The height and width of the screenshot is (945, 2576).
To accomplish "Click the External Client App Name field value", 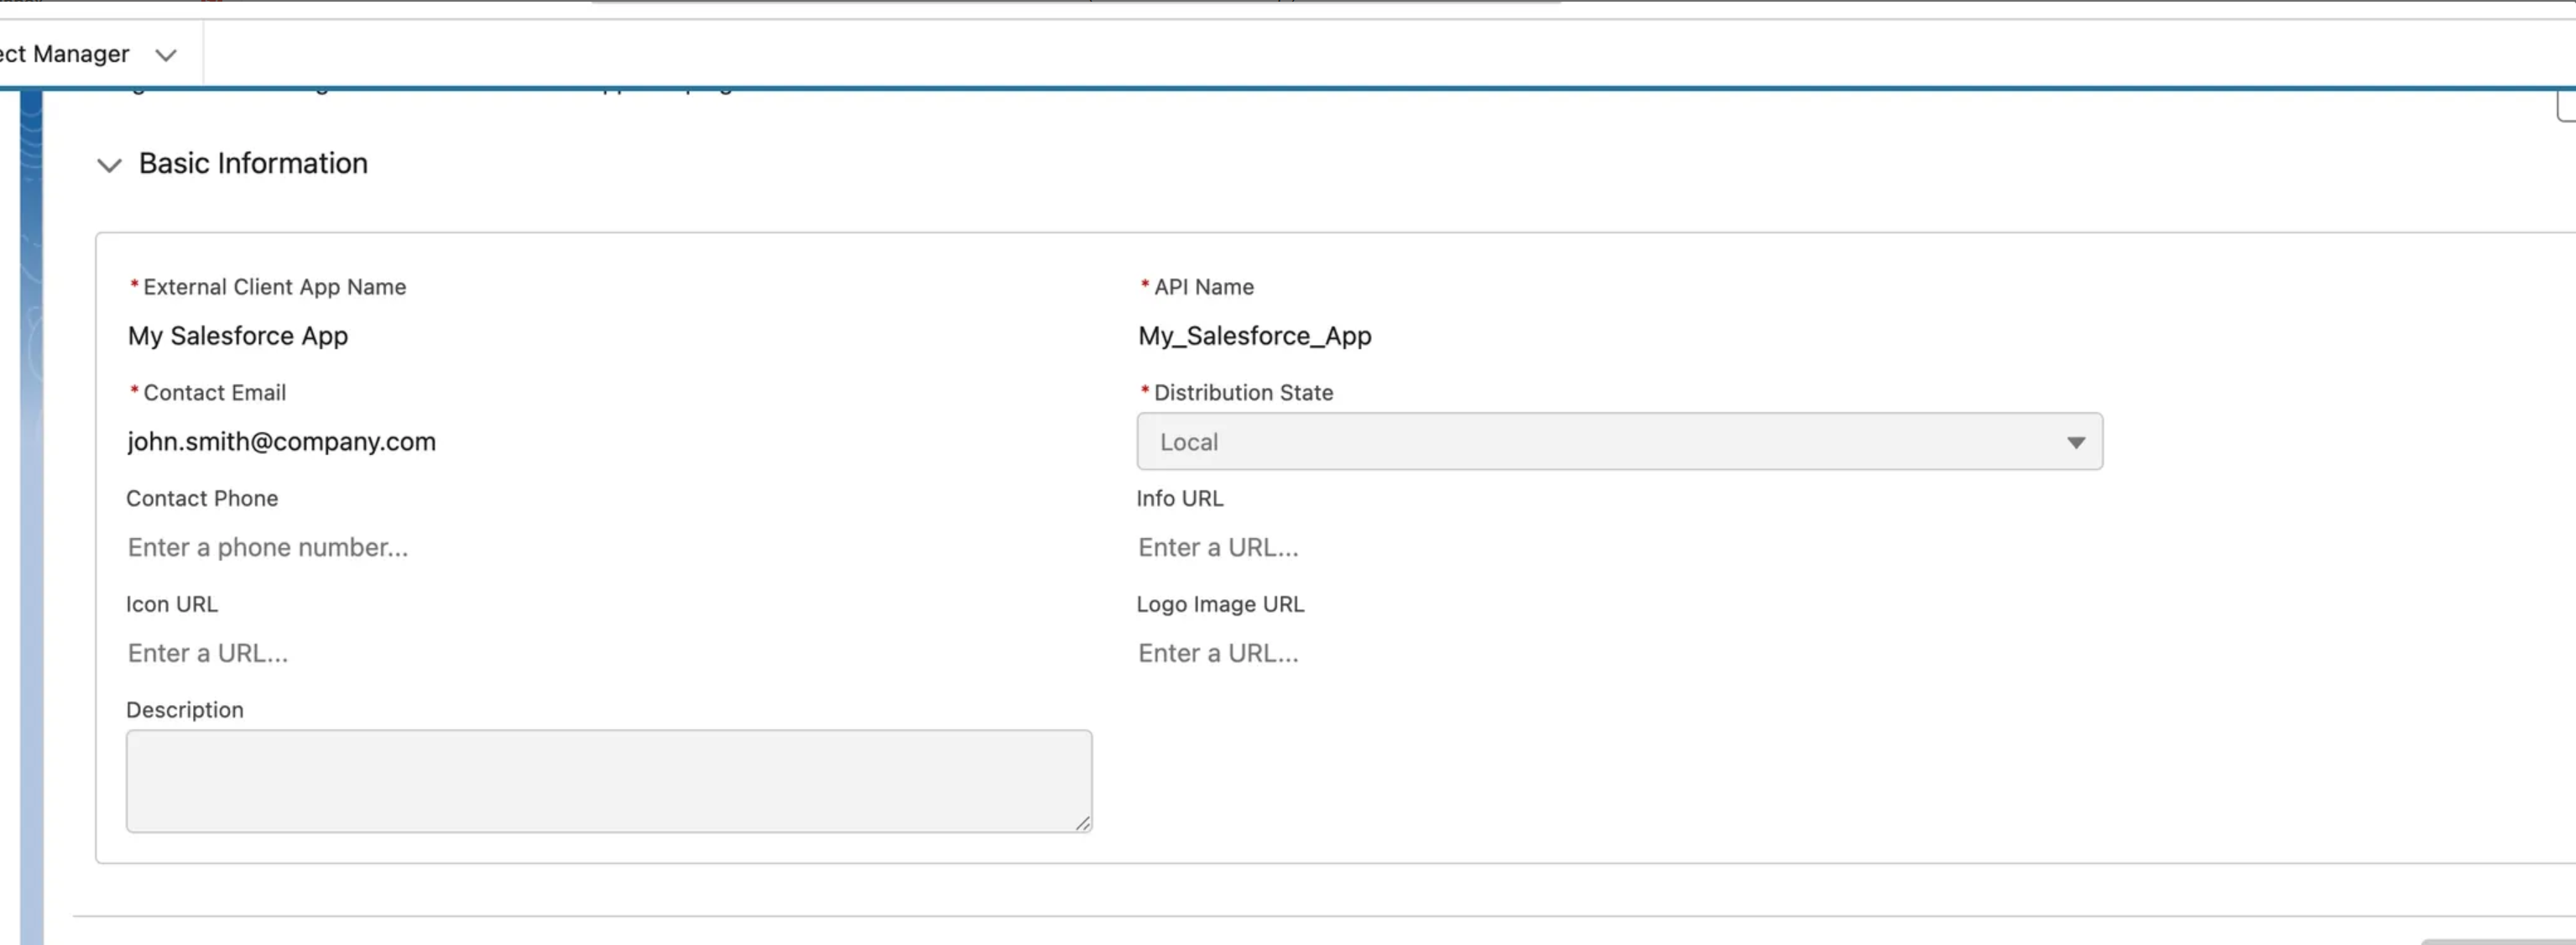I will [x=238, y=336].
